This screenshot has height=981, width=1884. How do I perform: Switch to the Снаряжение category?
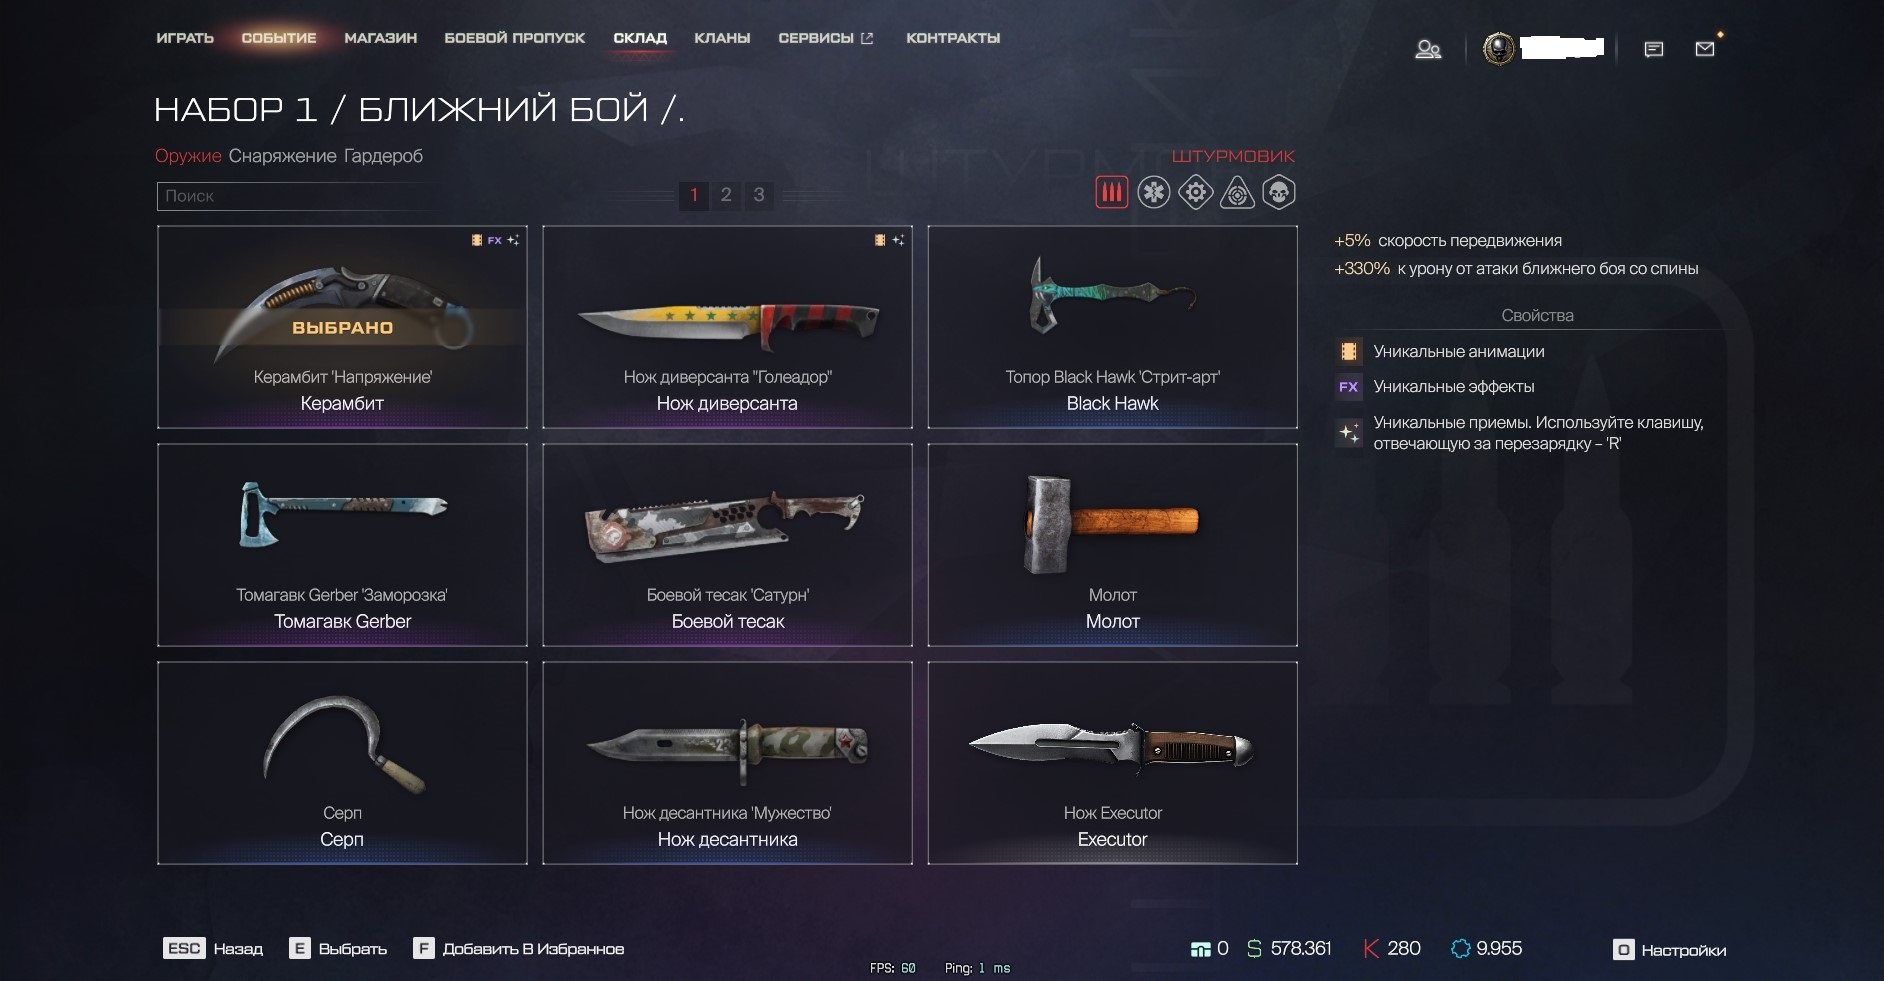(x=282, y=156)
